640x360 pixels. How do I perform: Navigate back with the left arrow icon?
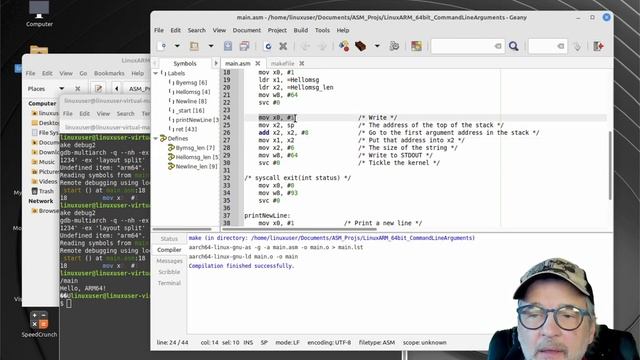(x=305, y=46)
